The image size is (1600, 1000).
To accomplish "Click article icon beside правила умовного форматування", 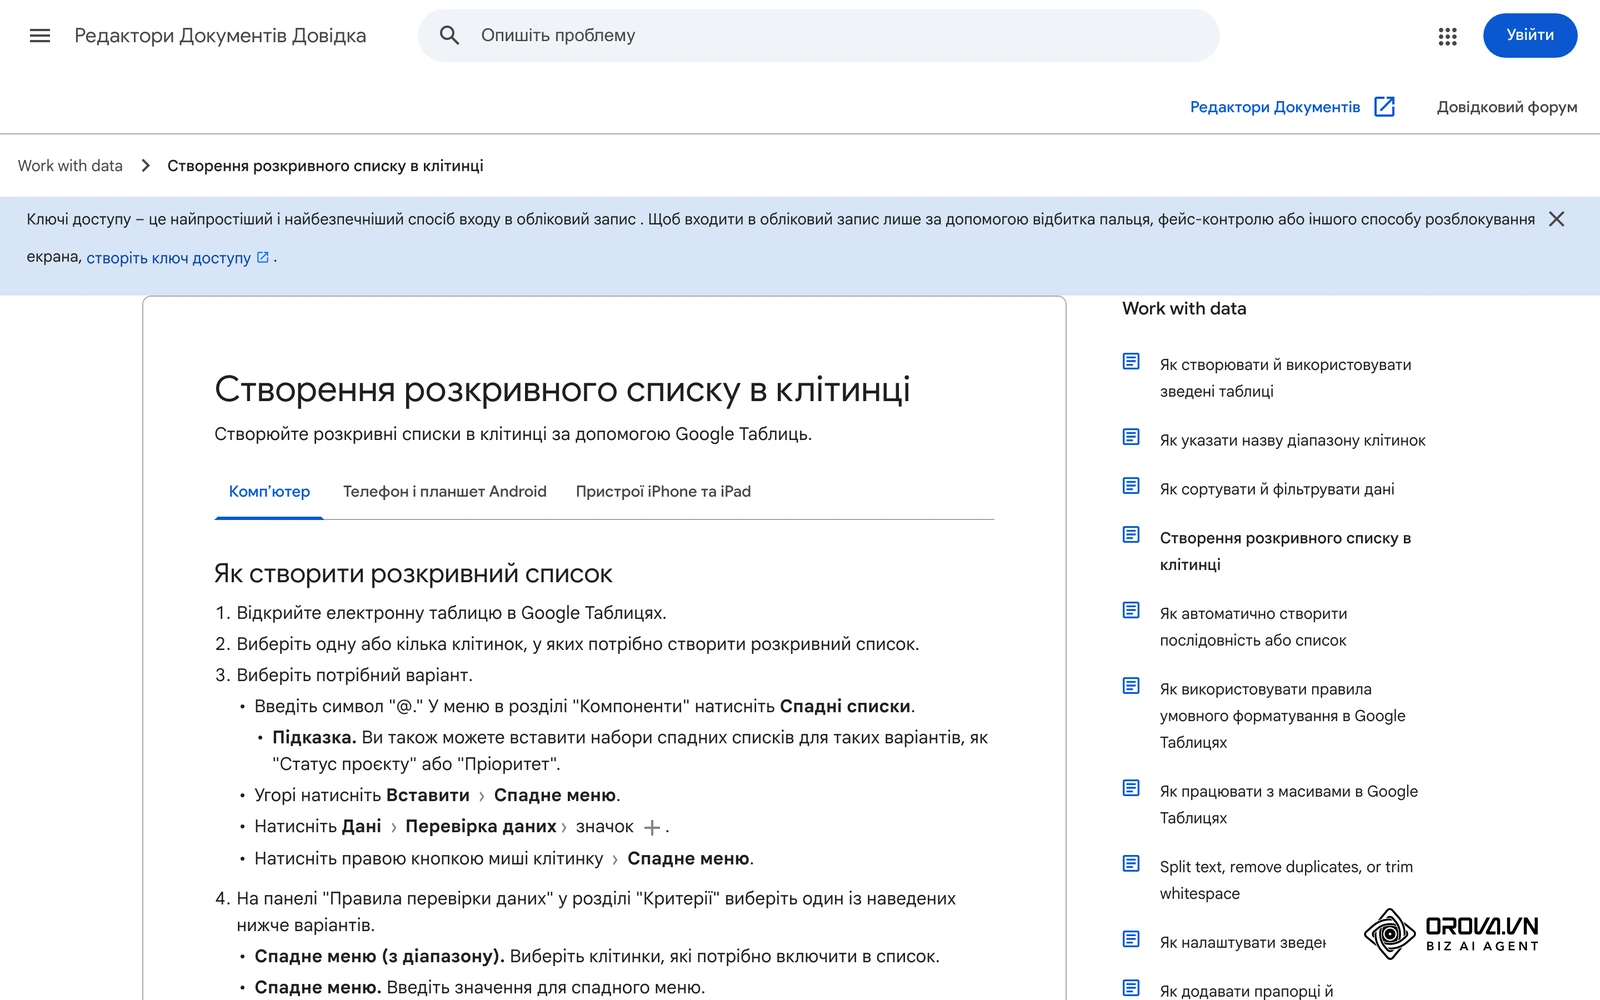I will pos(1131,686).
